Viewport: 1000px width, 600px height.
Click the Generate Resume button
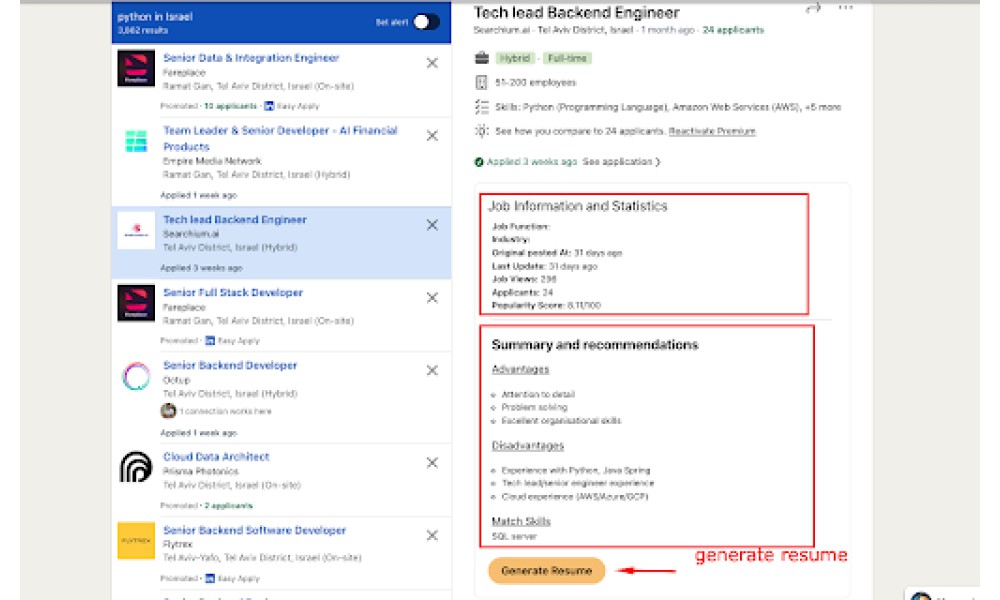(547, 571)
